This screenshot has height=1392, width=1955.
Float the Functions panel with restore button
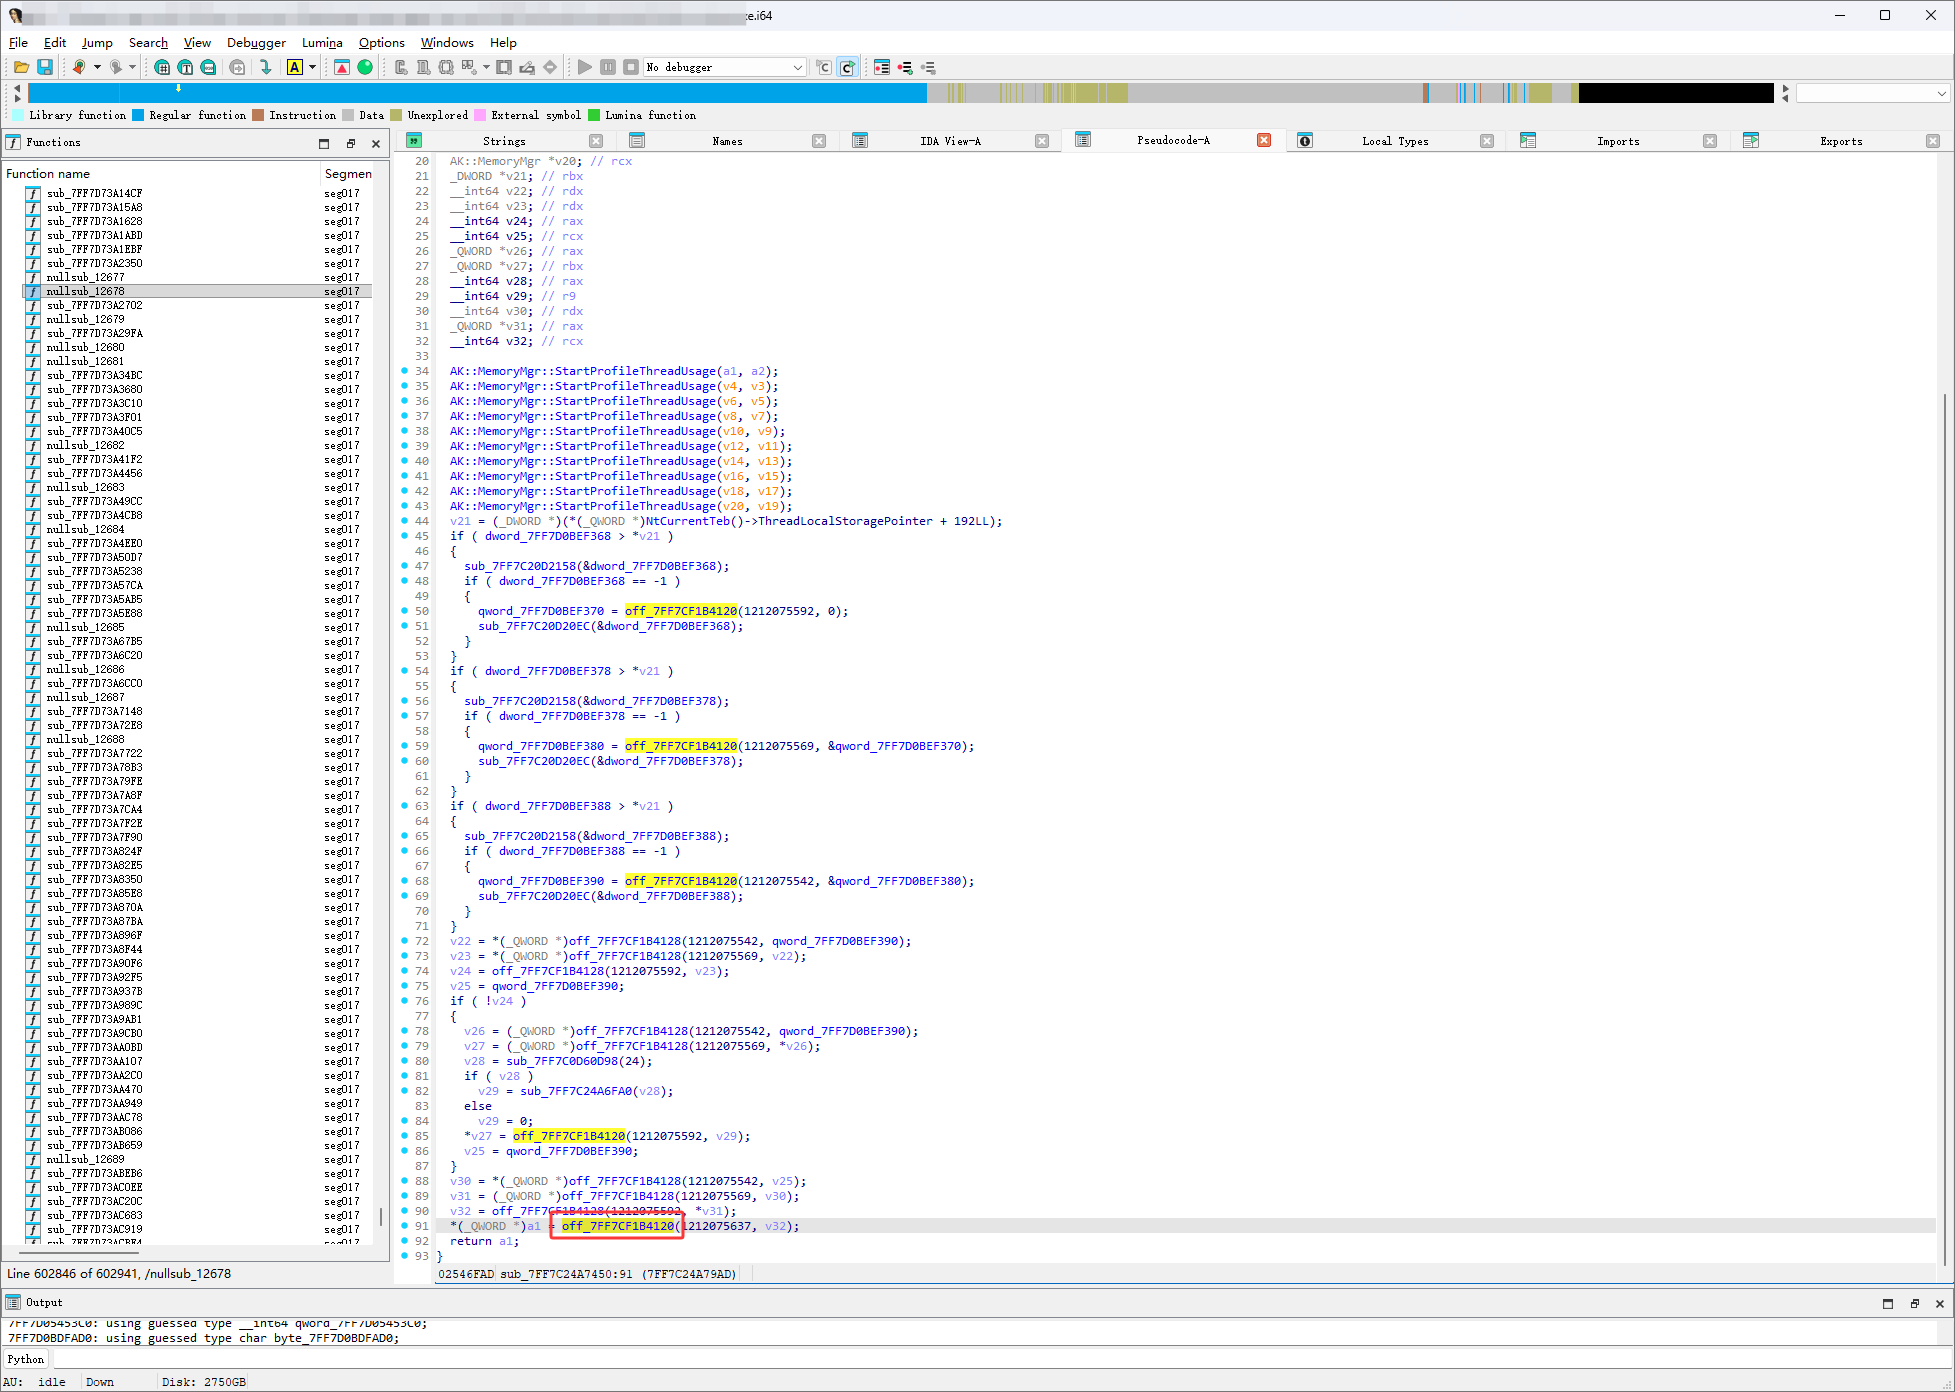pyautogui.click(x=350, y=143)
